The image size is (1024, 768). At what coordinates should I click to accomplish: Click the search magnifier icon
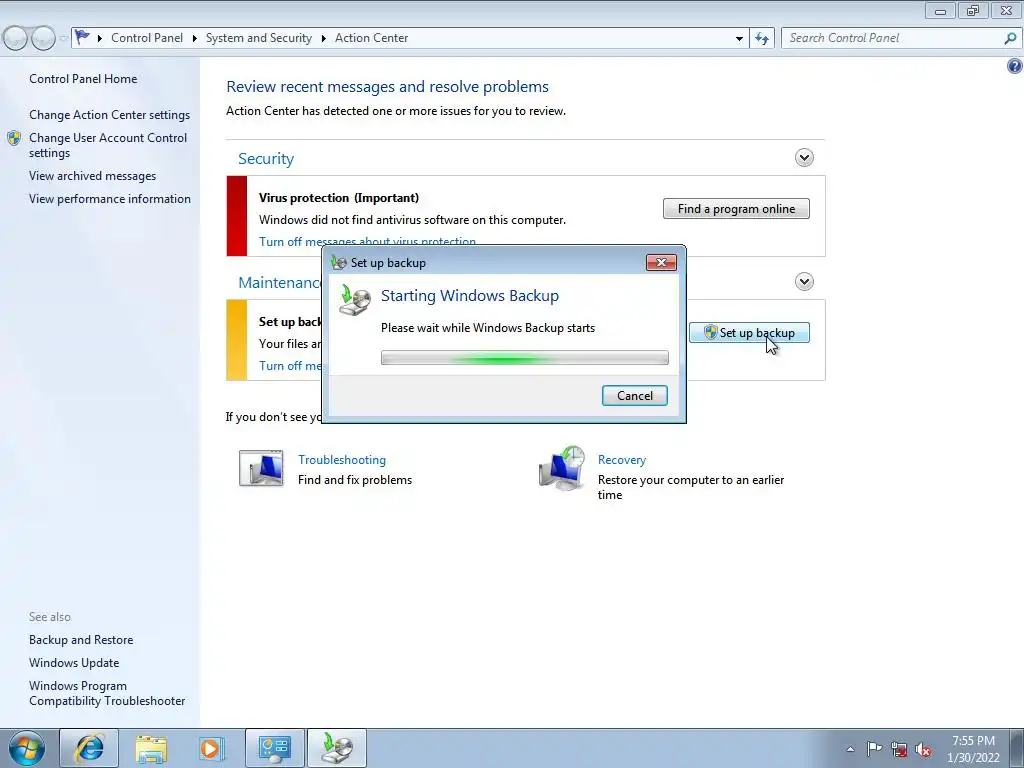[x=1010, y=39]
